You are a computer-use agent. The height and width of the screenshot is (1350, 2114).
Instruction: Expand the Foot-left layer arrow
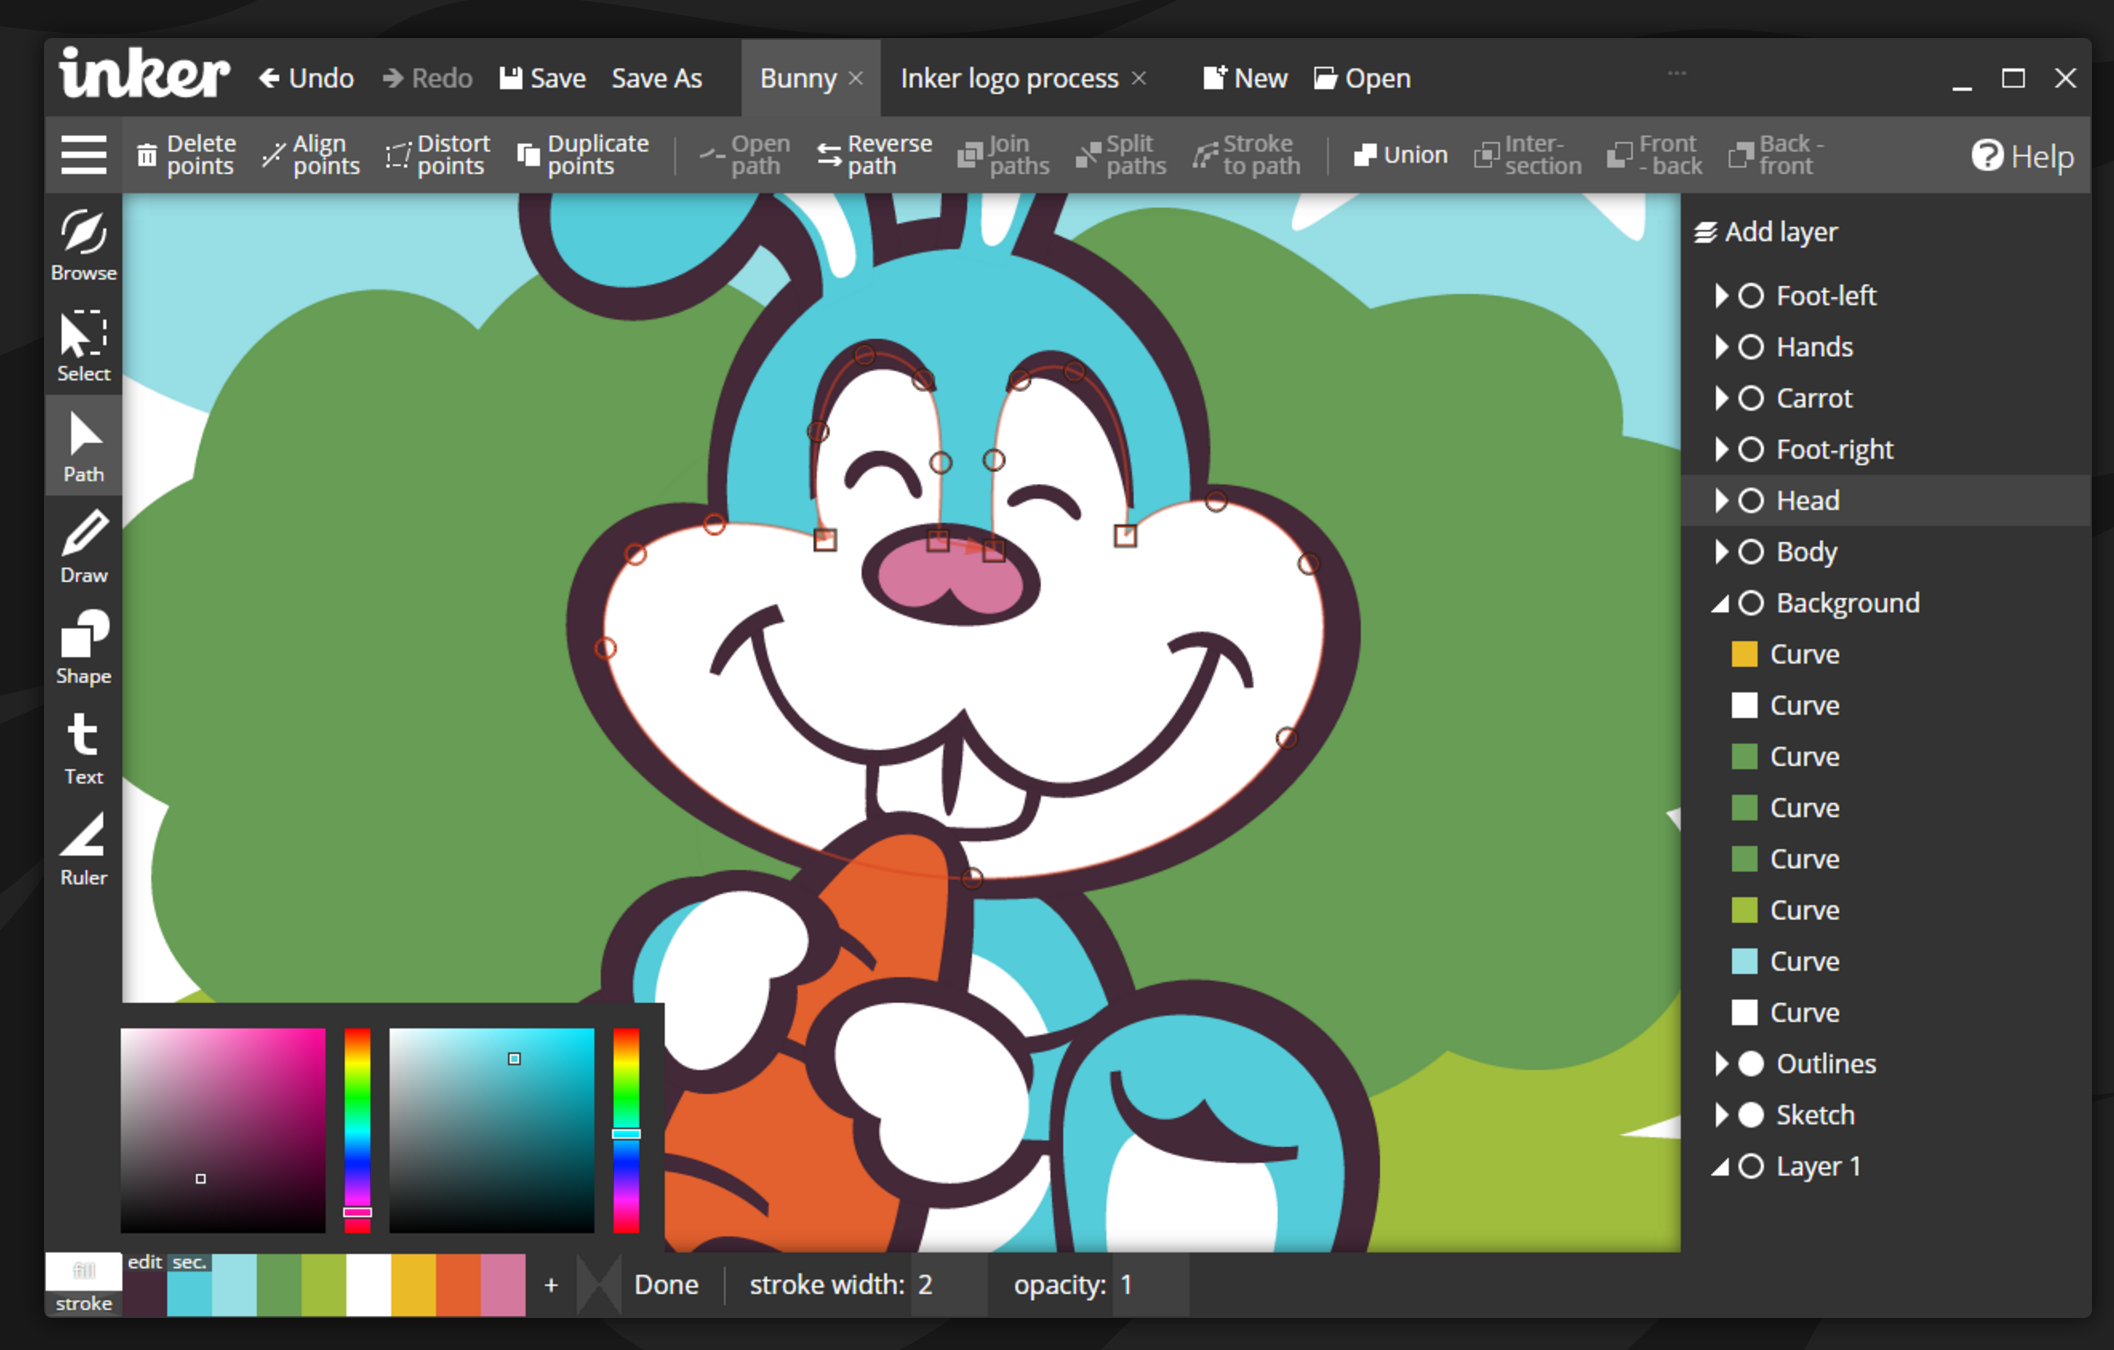pos(1720,295)
